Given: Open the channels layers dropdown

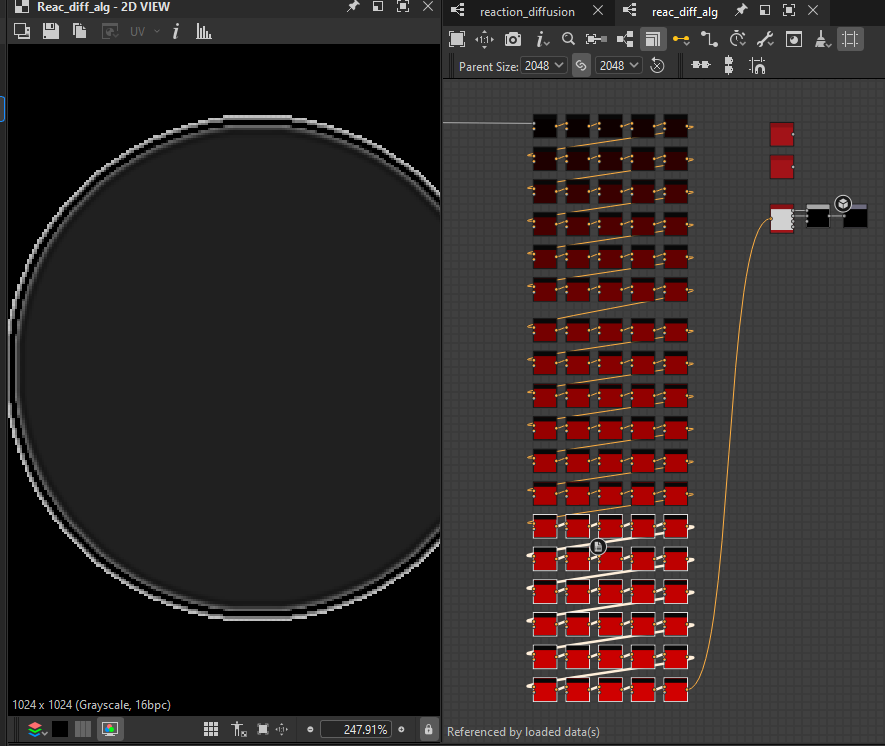Looking at the screenshot, I should pos(37,729).
